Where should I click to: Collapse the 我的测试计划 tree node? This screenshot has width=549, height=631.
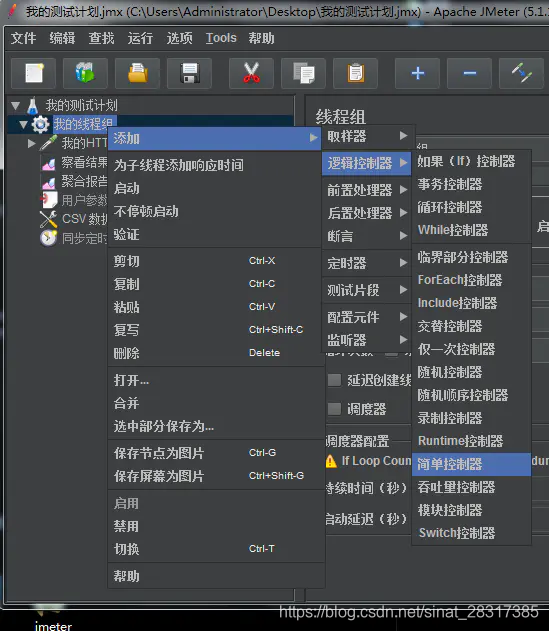pyautogui.click(x=16, y=106)
